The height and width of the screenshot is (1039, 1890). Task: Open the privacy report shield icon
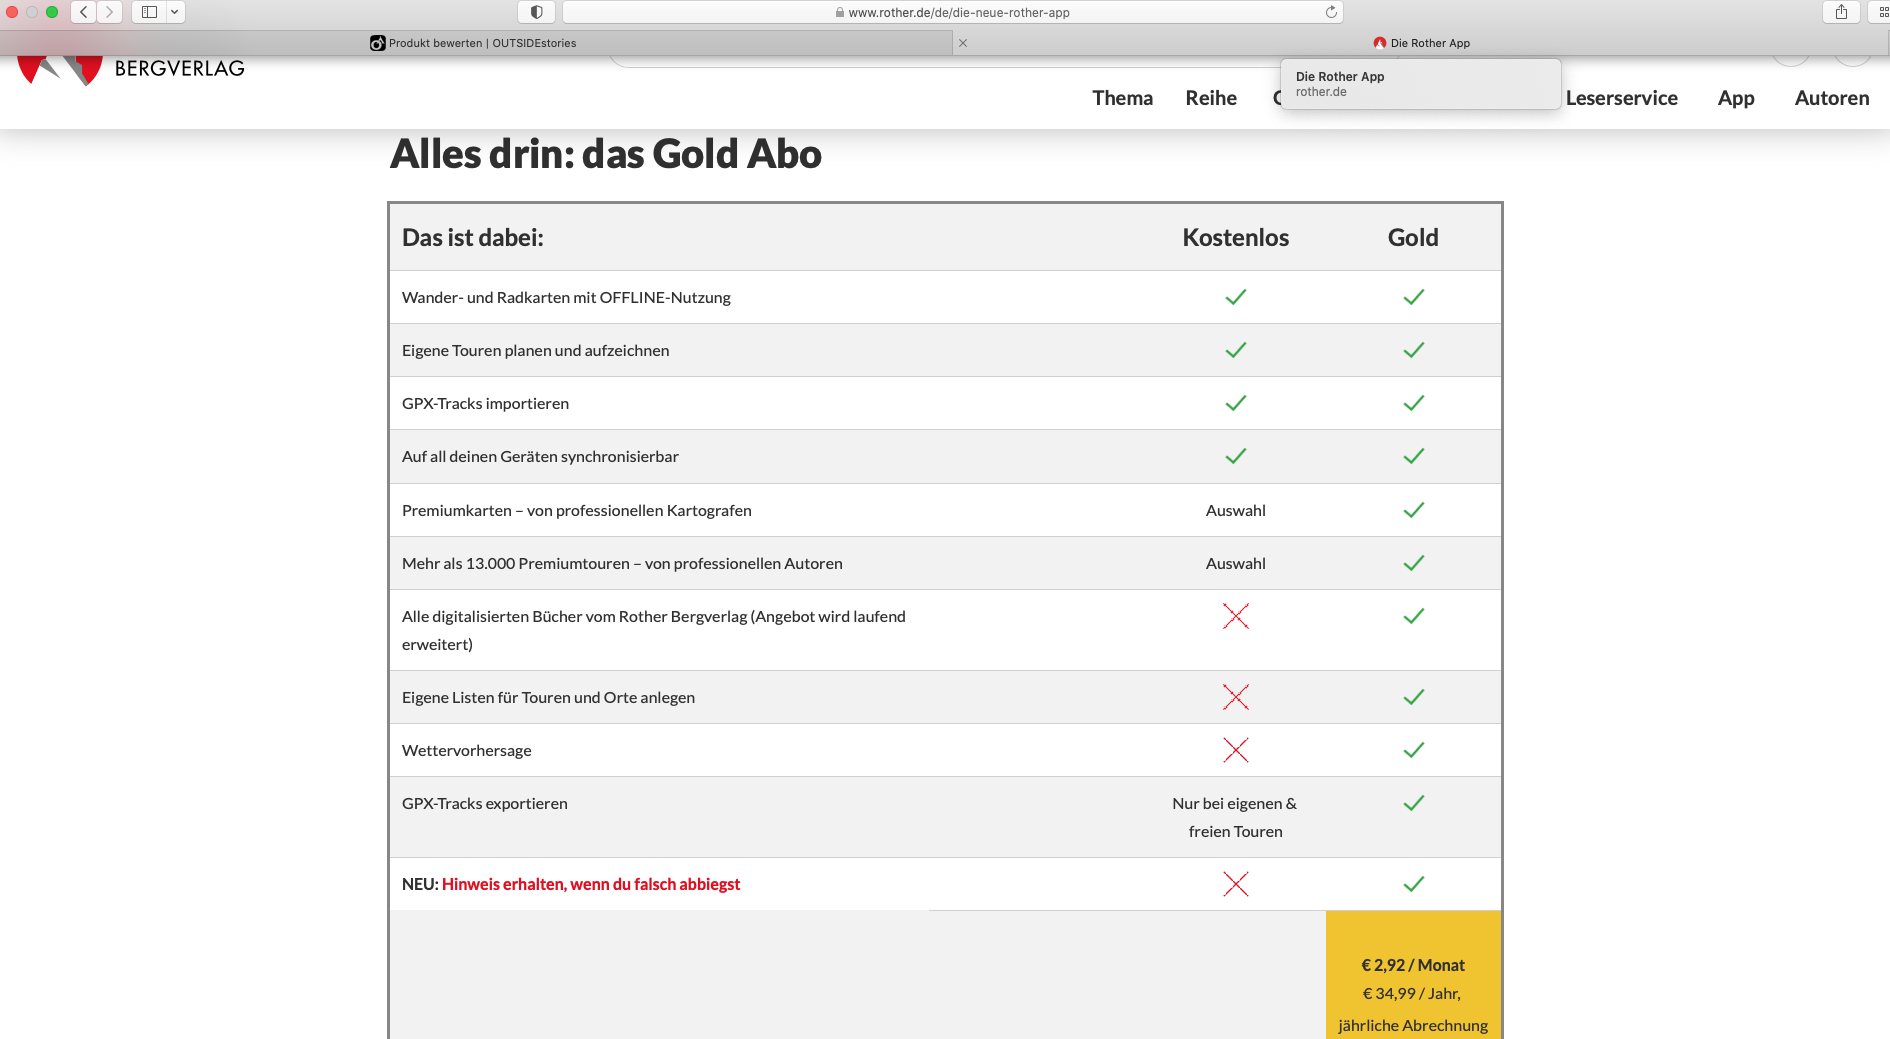[537, 12]
